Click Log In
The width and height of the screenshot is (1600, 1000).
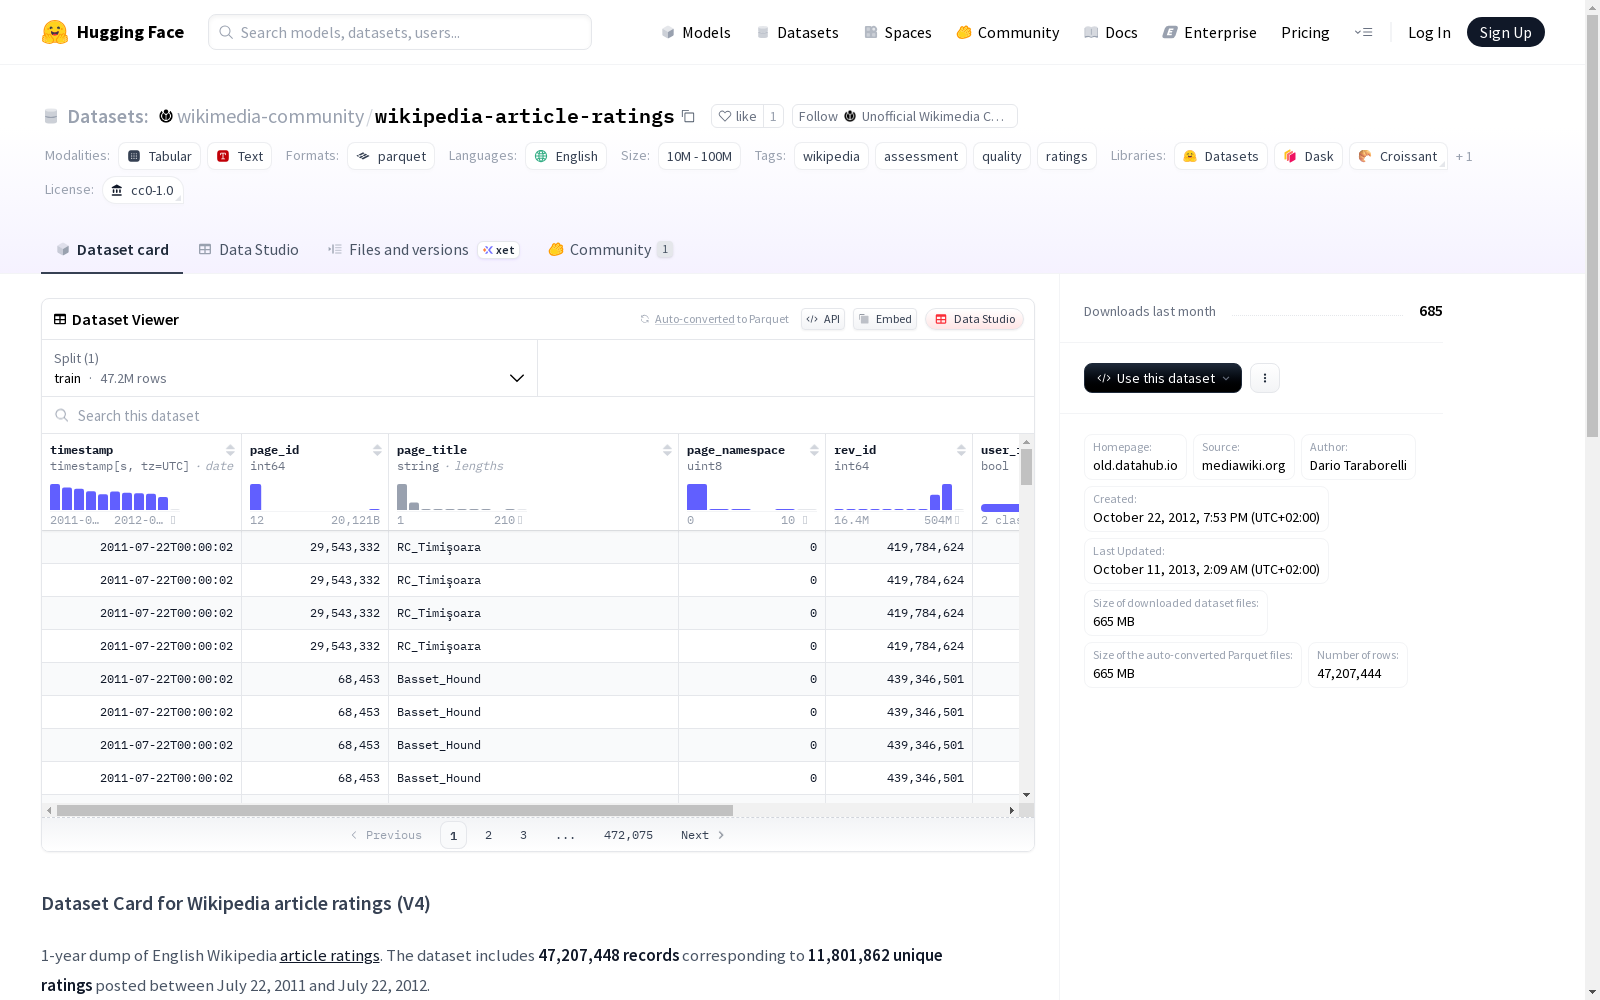click(x=1429, y=32)
